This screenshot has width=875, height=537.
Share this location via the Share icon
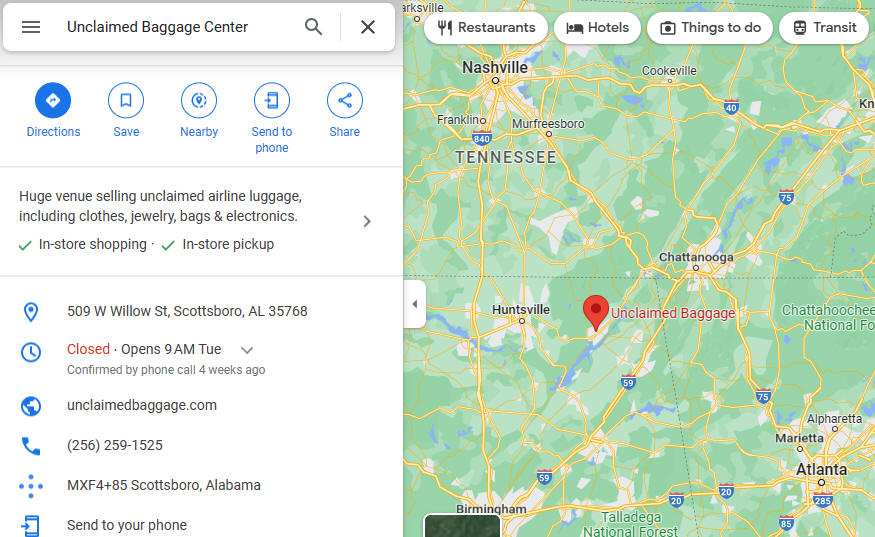[344, 100]
